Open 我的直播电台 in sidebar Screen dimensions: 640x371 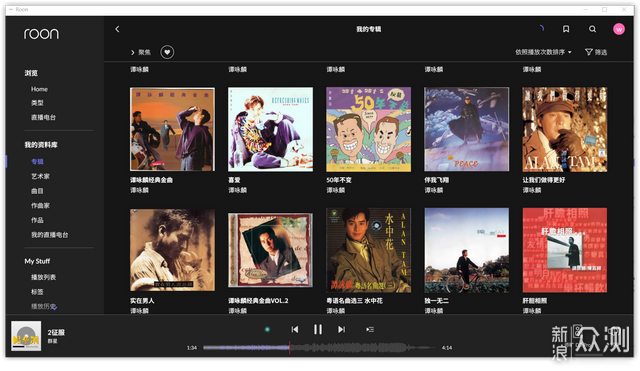tap(50, 235)
